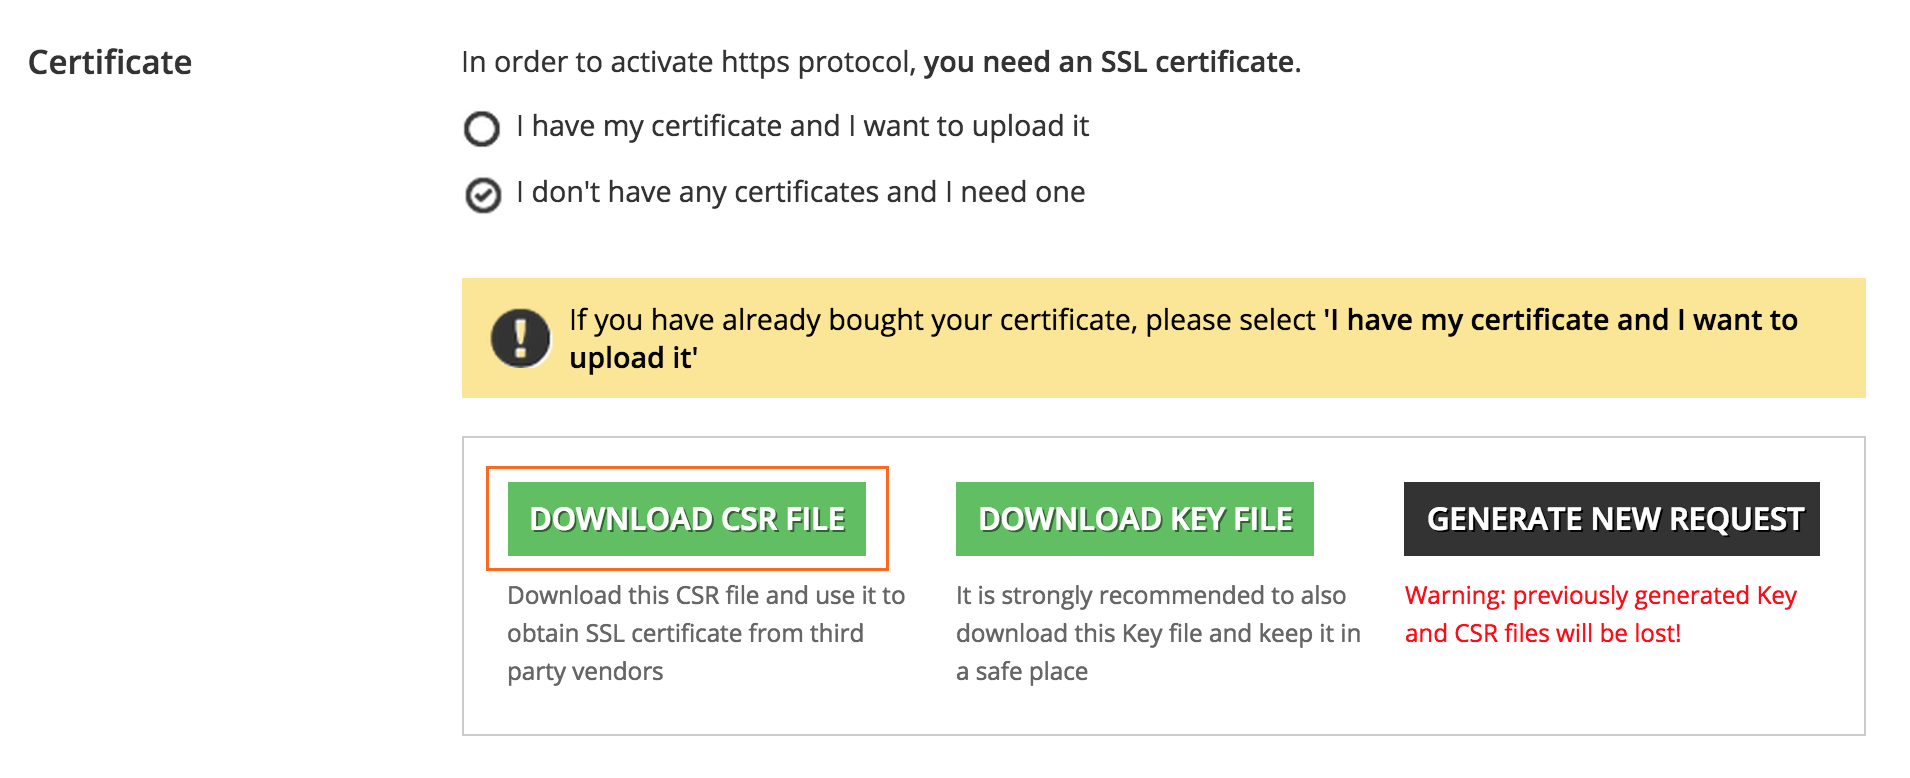Click the 'keep it in a safe place' text
Screen dimensions: 1910x778
[1158, 652]
